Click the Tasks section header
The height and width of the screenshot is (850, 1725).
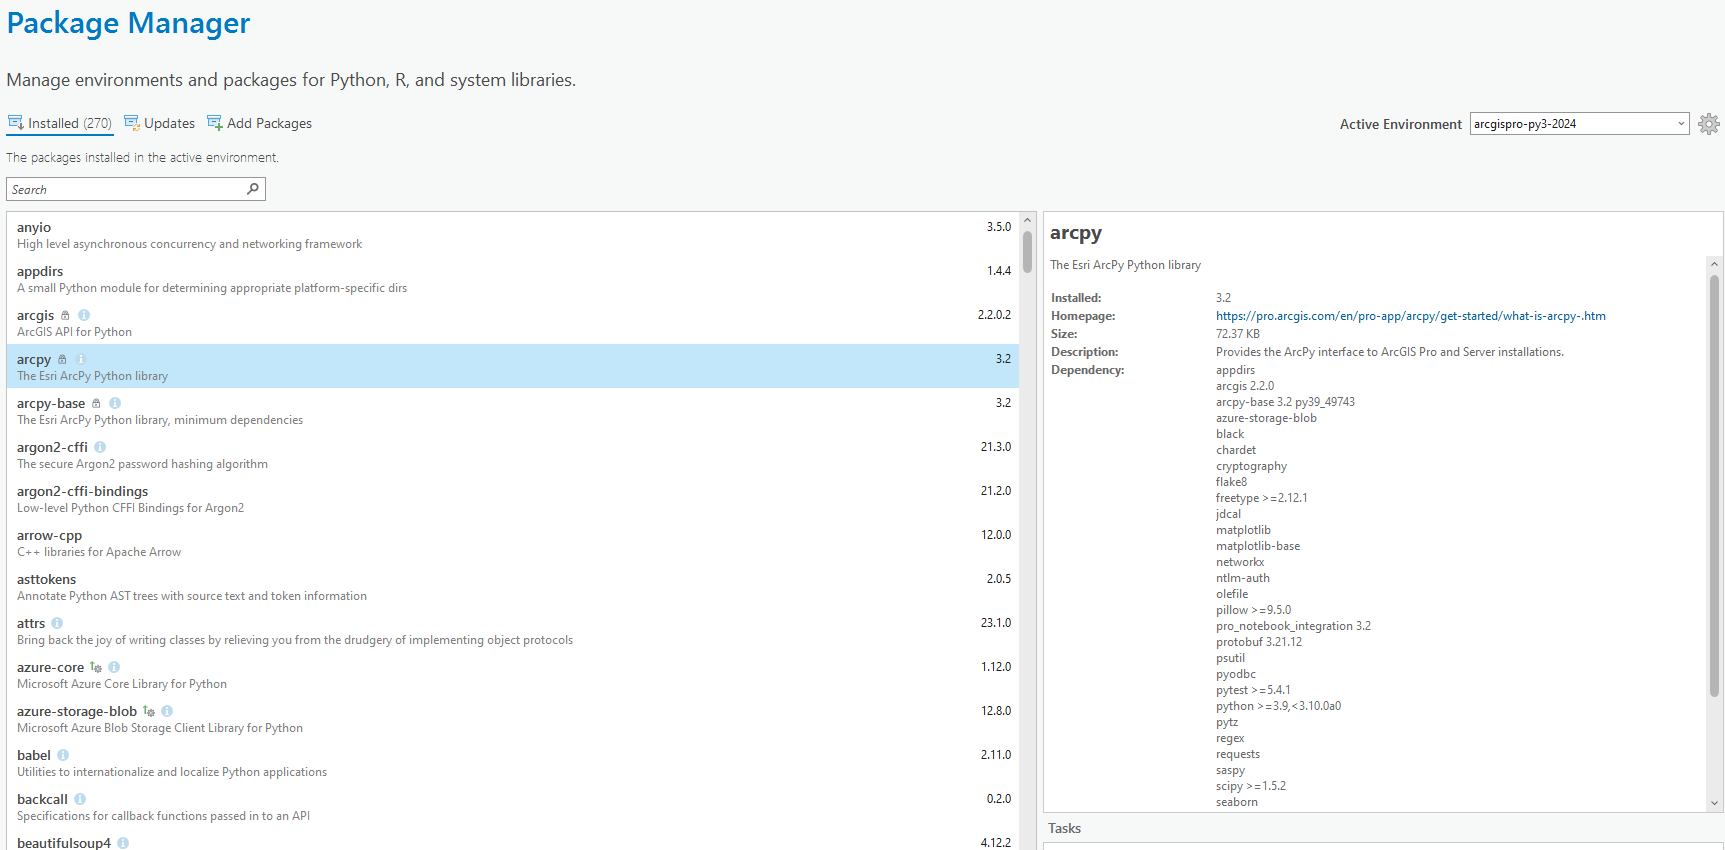1065,828
